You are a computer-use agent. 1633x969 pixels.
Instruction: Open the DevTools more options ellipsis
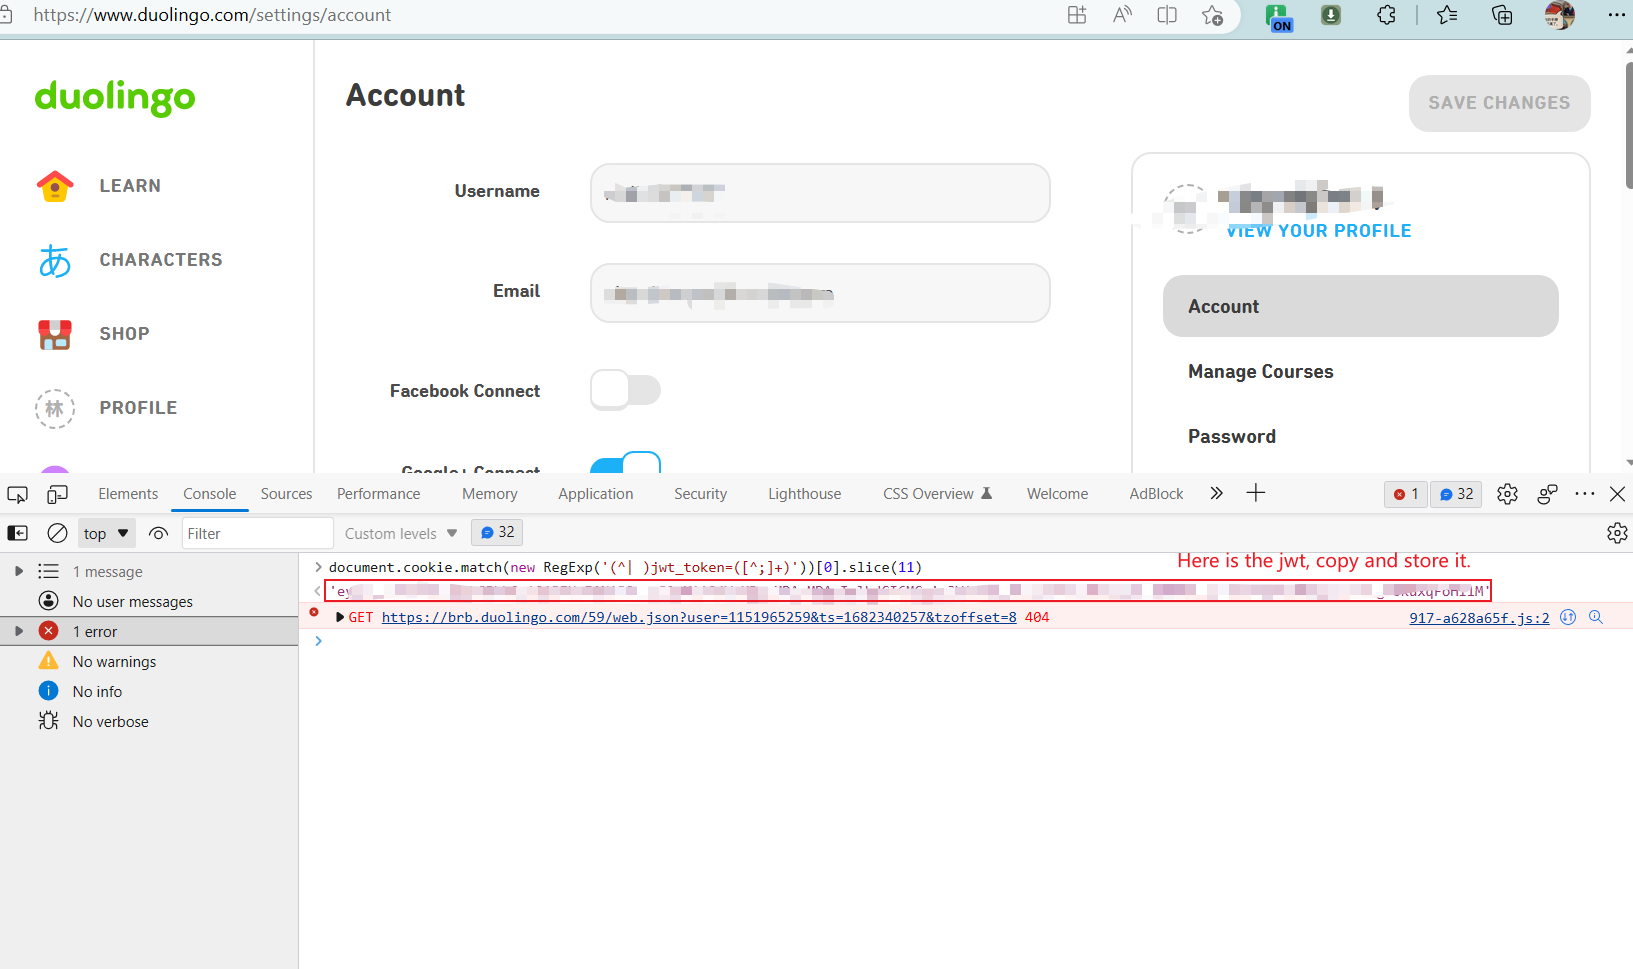(1585, 494)
